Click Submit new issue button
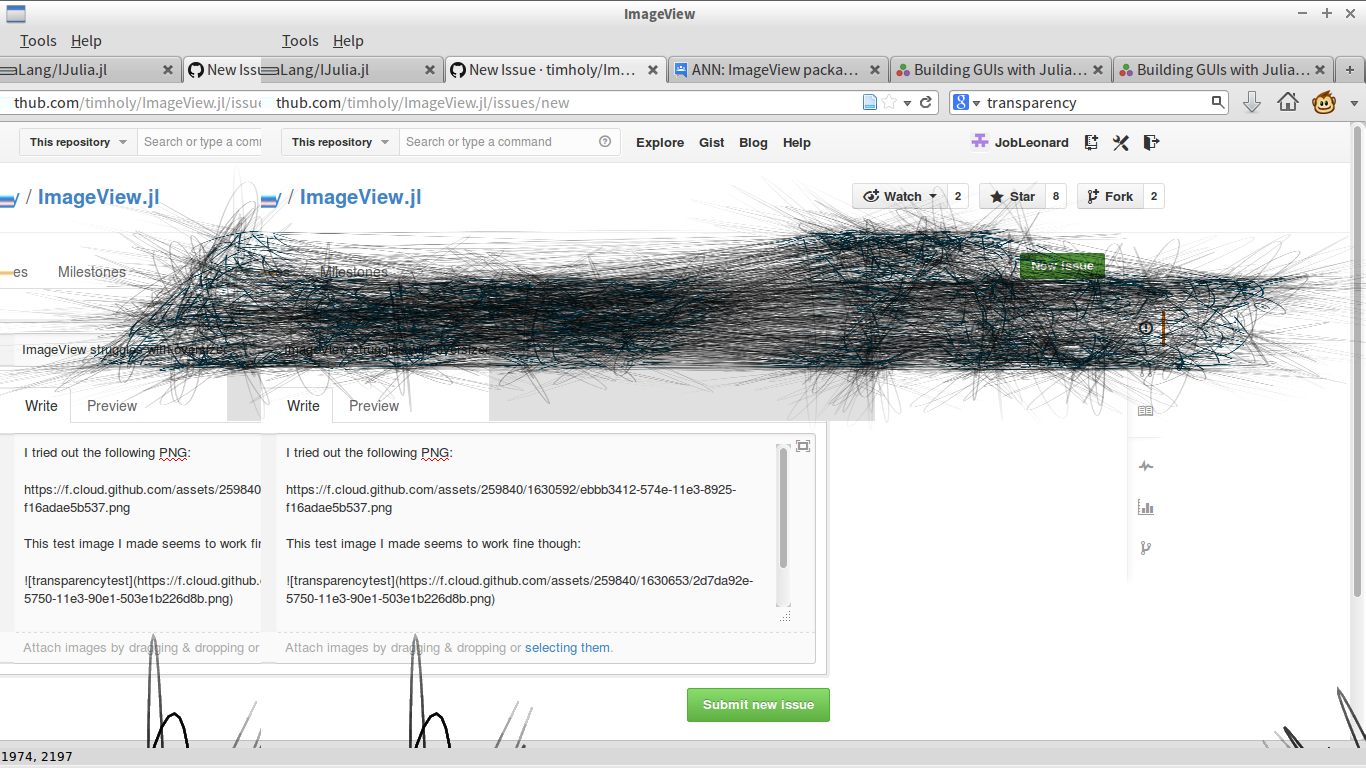Screen dimensions: 1366x768 (x=758, y=704)
